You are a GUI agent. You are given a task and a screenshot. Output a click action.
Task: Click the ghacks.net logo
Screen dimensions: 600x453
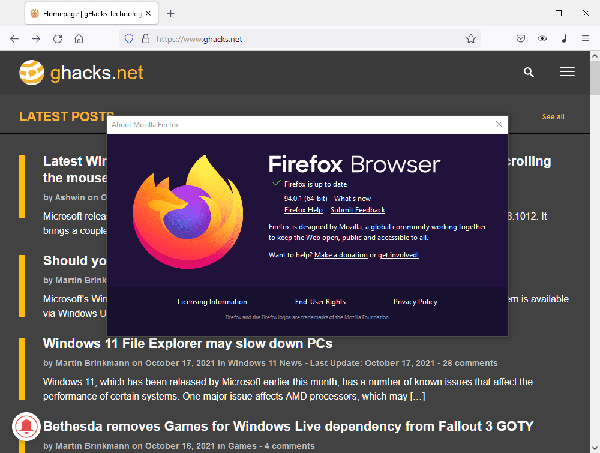81,72
